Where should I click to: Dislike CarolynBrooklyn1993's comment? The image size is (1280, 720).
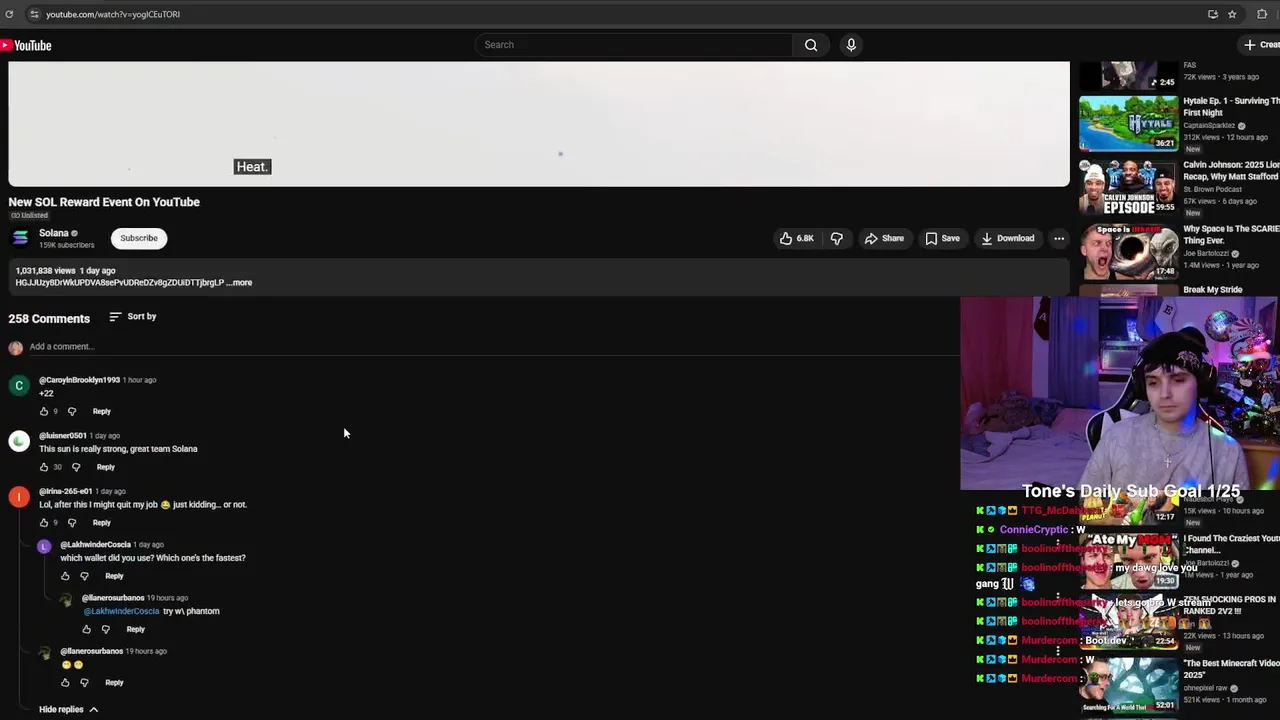[x=71, y=412]
